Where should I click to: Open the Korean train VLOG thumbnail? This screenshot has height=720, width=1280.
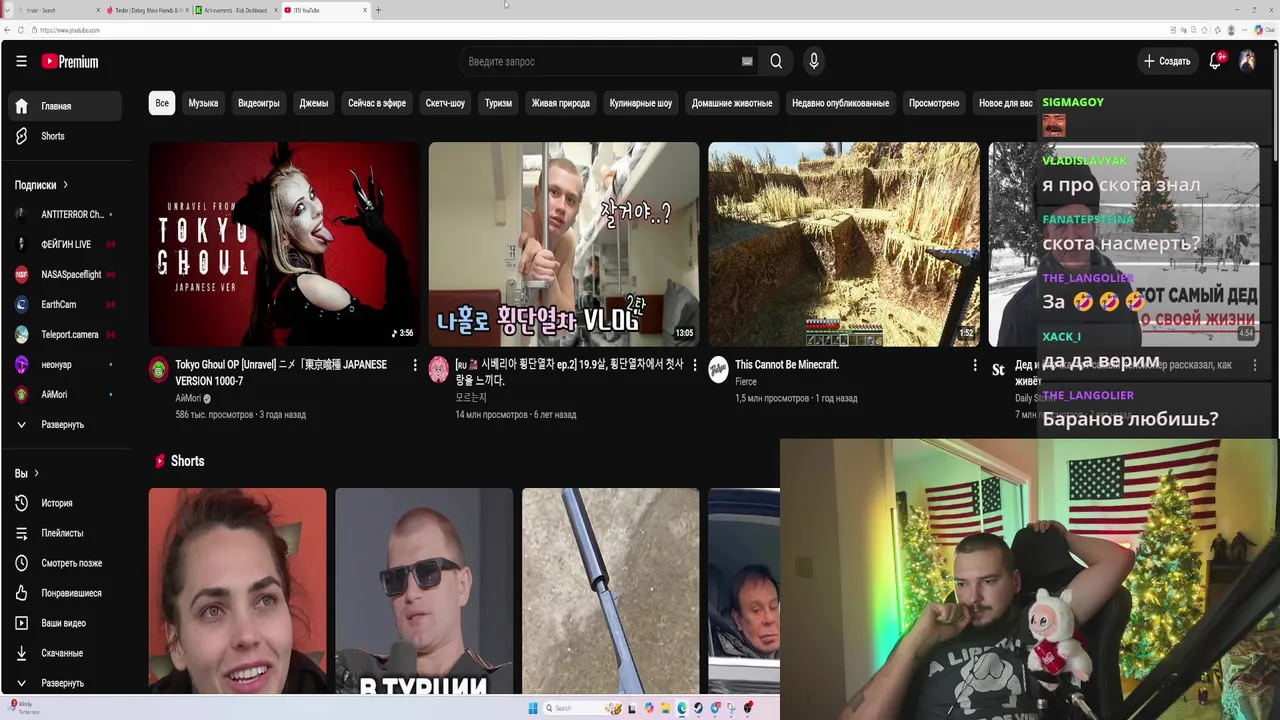pyautogui.click(x=564, y=244)
